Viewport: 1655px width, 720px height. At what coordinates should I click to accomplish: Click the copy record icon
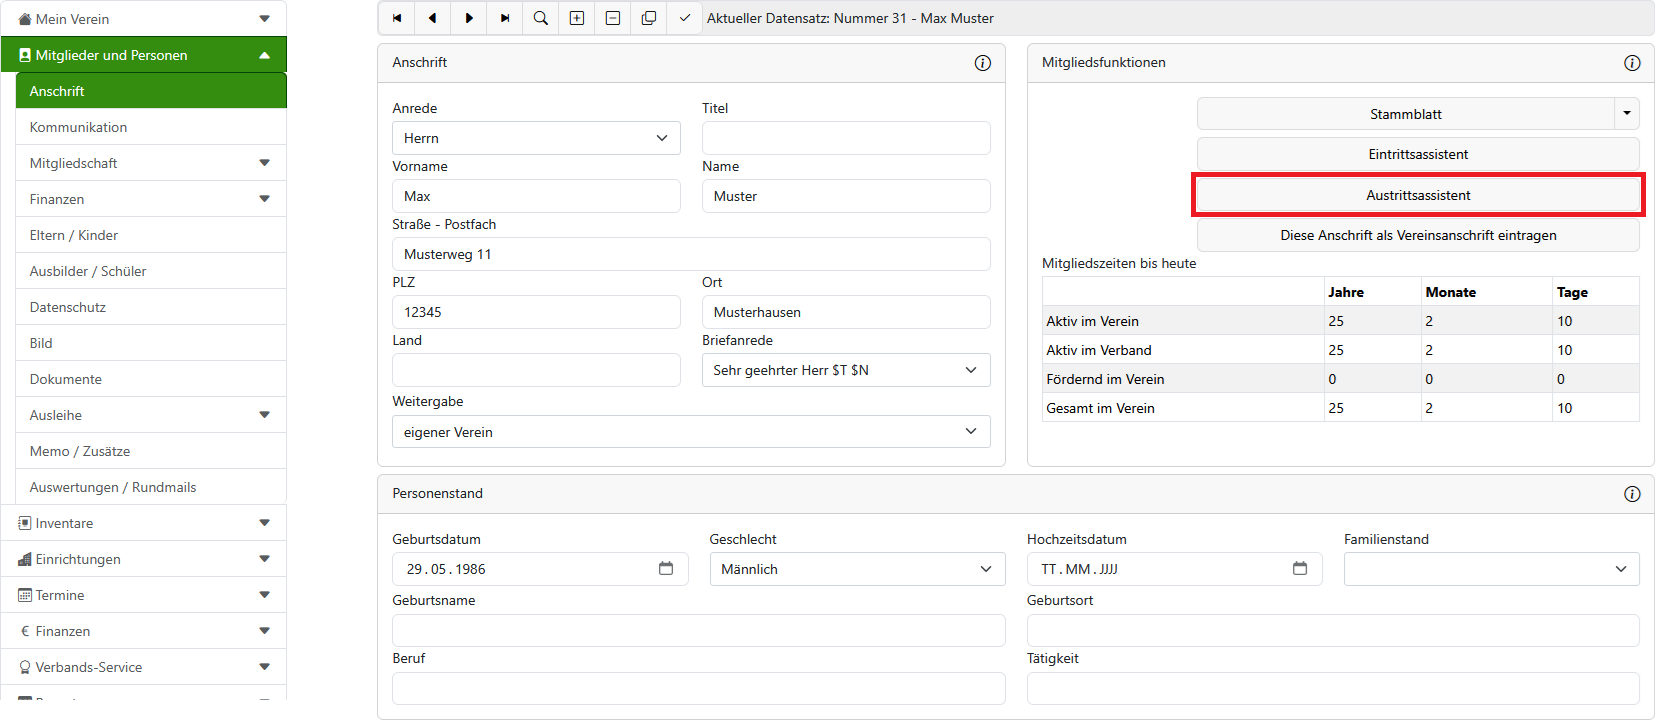[x=649, y=18]
